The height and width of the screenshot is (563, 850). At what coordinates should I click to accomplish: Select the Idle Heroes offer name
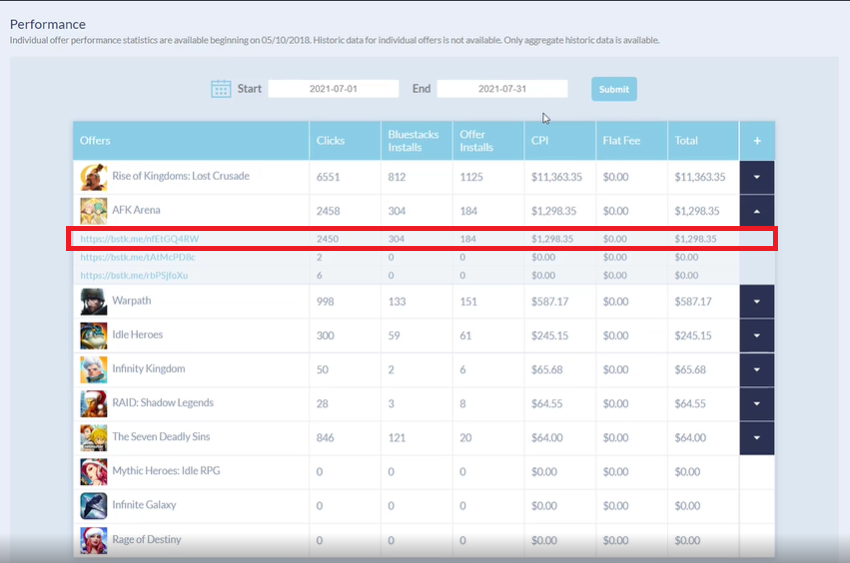(138, 335)
